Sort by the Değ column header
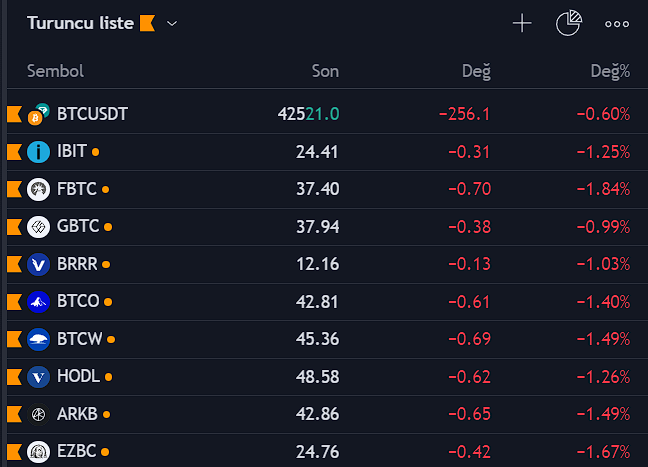The image size is (648, 467). (x=476, y=71)
